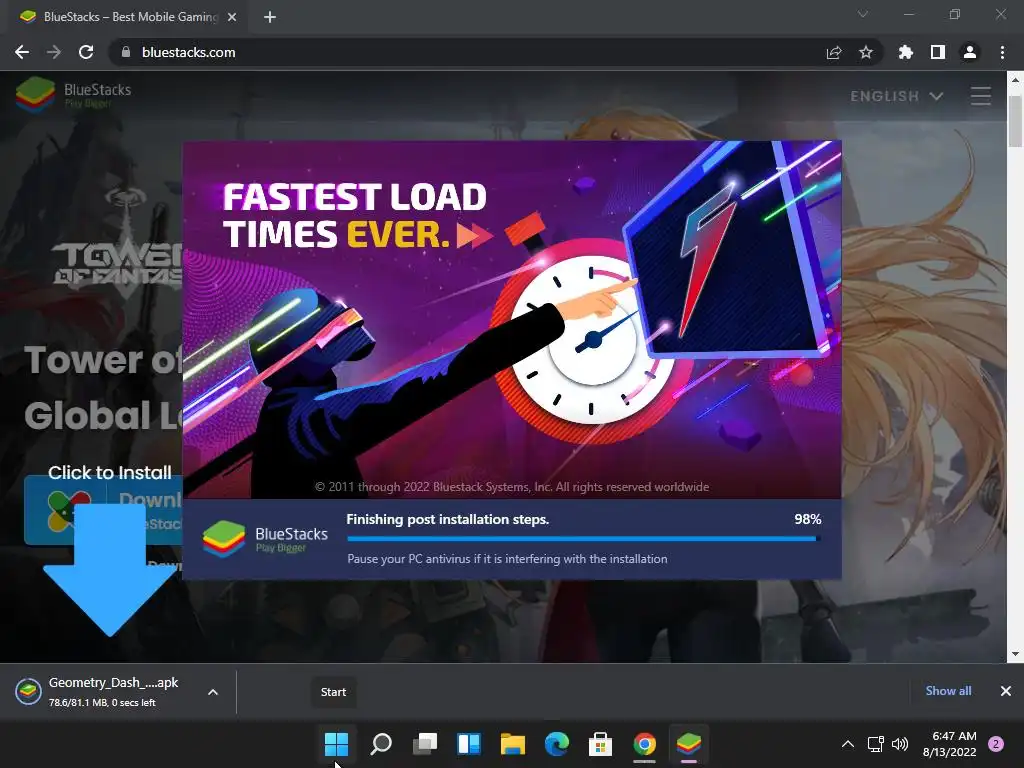This screenshot has width=1024, height=768.
Task: Close the downloads bar
Action: pos(1006,691)
